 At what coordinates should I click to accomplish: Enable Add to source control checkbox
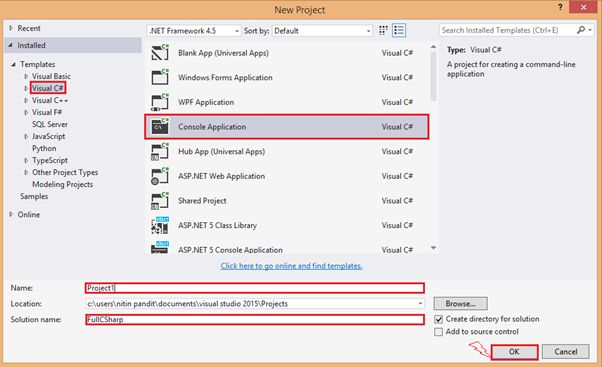tap(438, 332)
